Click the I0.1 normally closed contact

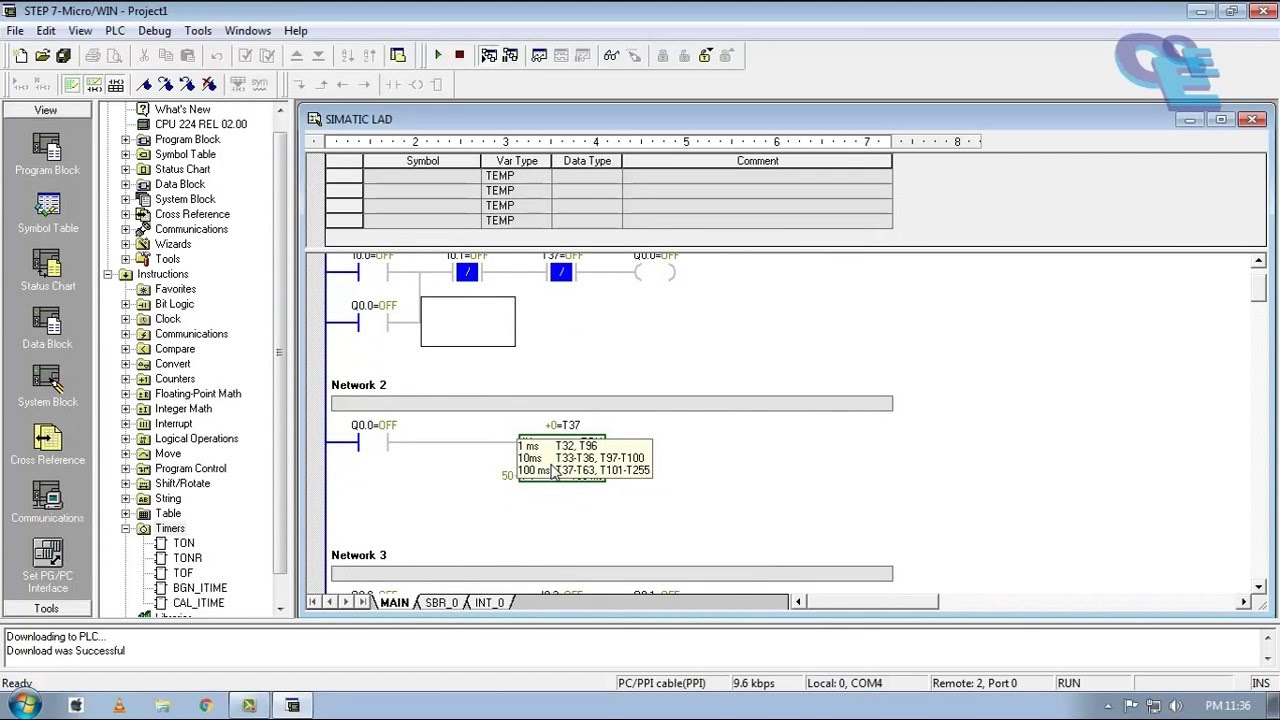tap(467, 272)
